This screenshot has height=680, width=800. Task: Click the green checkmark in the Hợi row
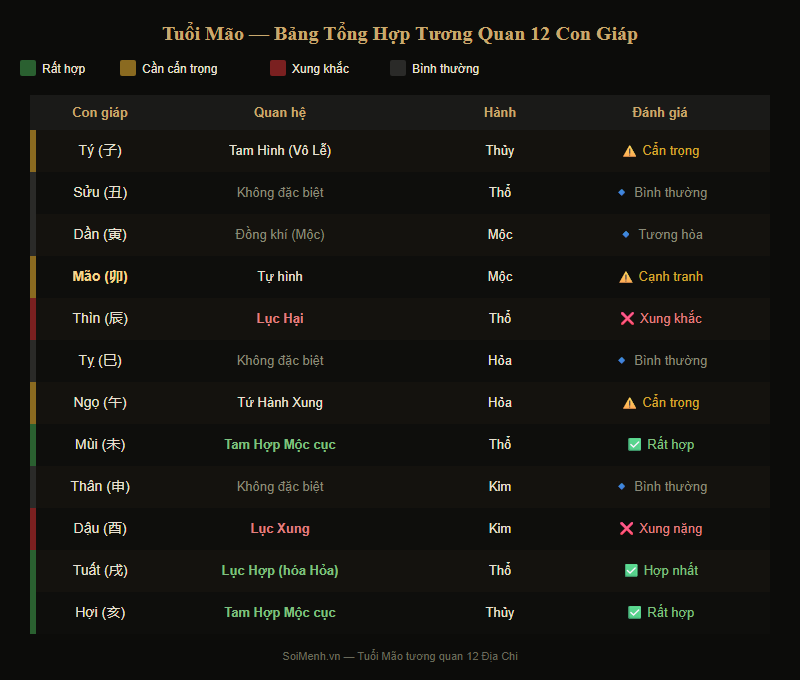tap(634, 613)
